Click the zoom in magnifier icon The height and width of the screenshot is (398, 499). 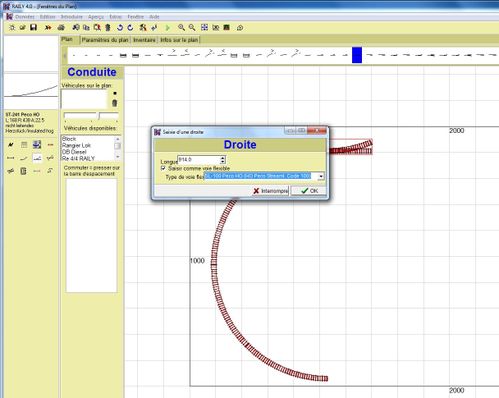pyautogui.click(x=181, y=28)
